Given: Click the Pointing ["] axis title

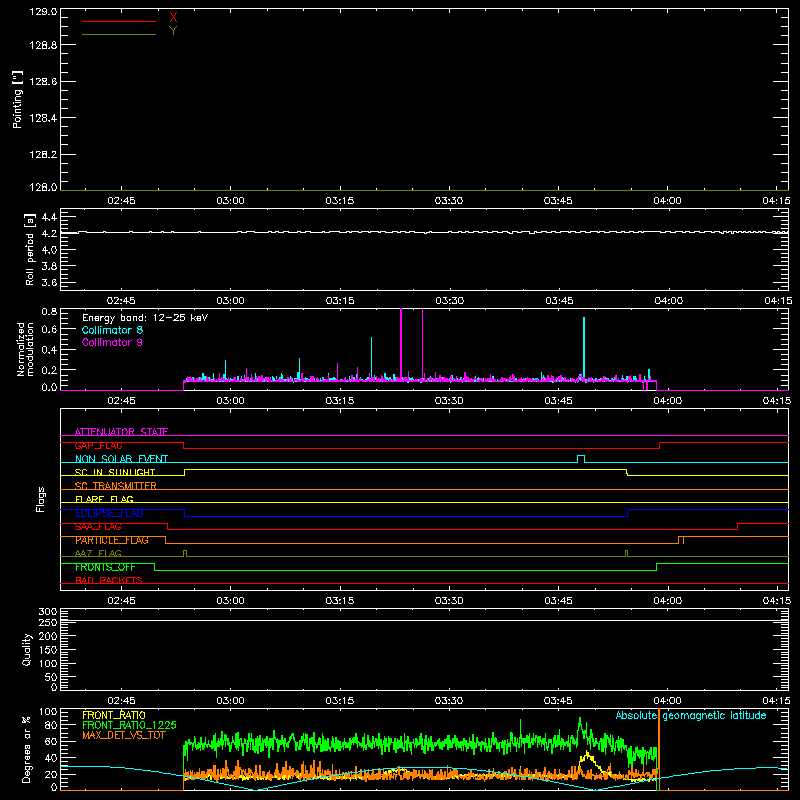Looking at the screenshot, I should click(18, 99).
